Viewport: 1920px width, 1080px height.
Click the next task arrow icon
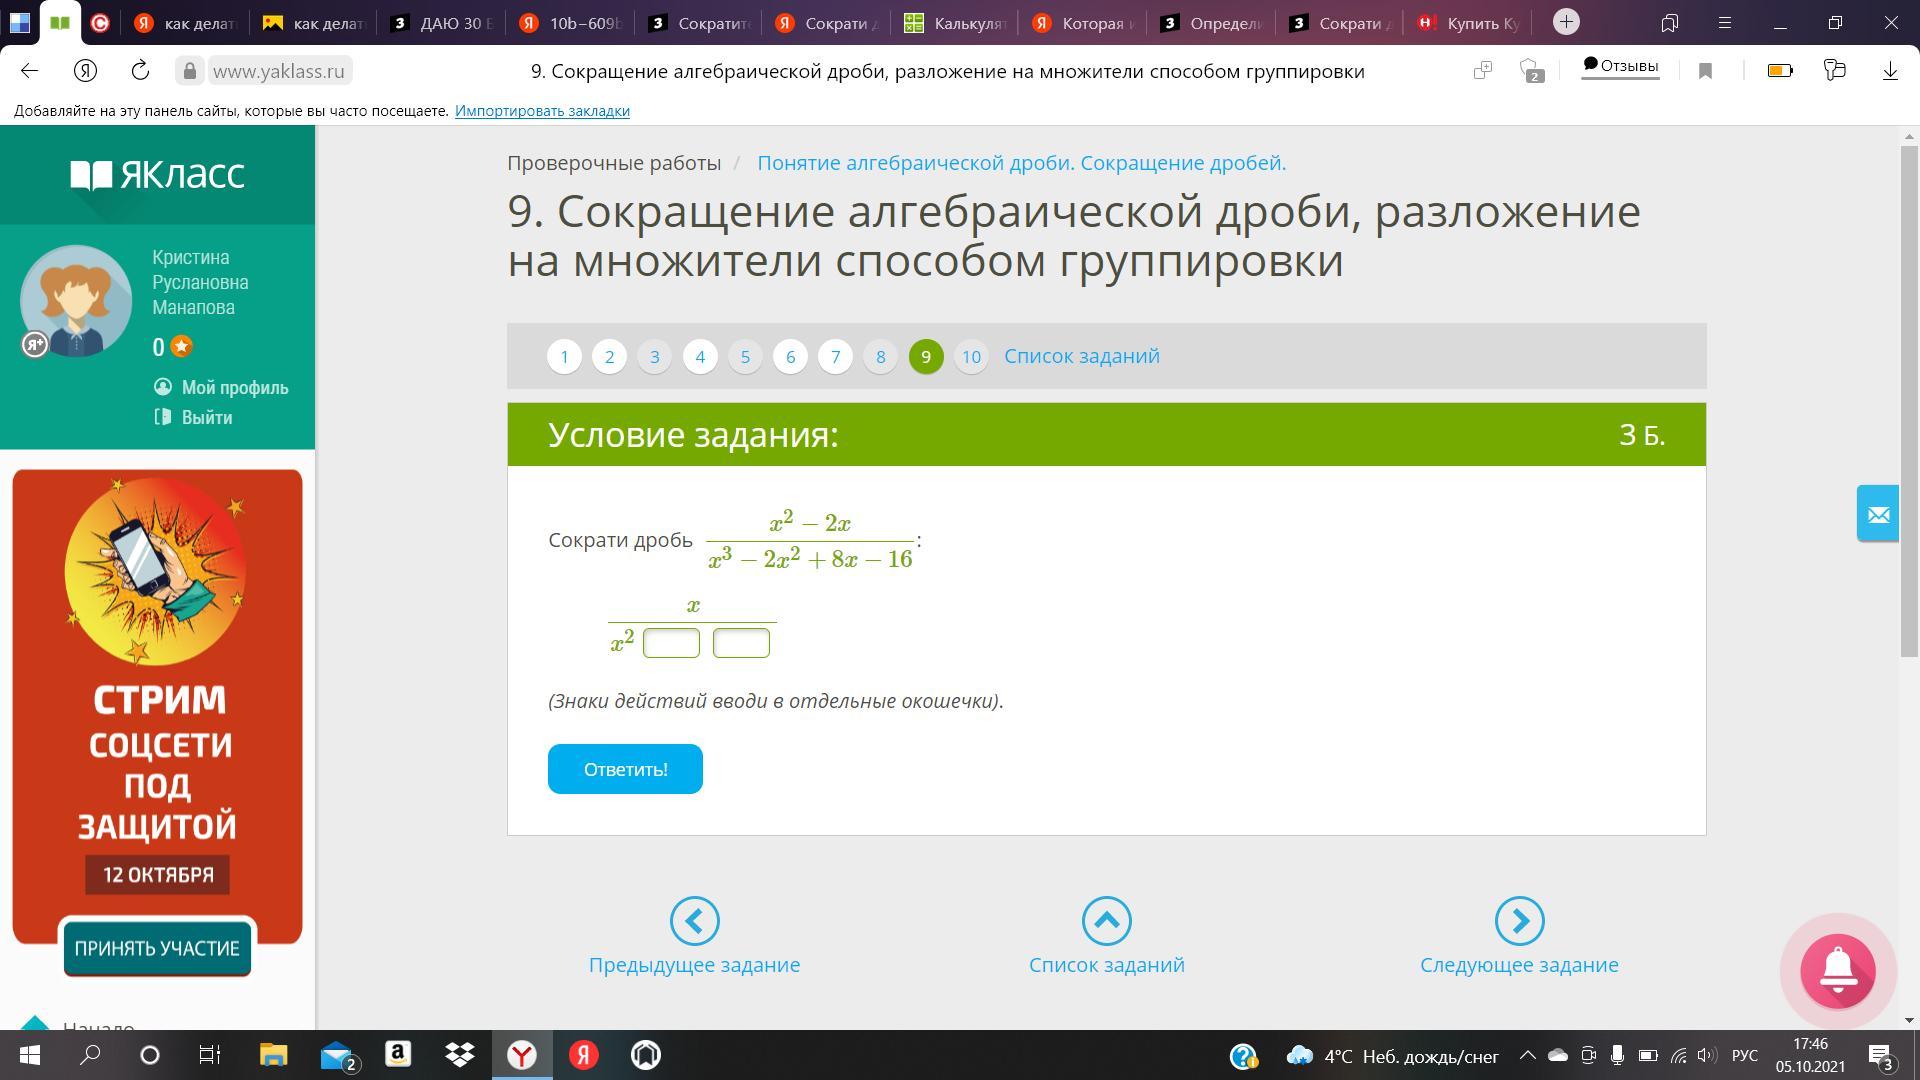coord(1519,920)
